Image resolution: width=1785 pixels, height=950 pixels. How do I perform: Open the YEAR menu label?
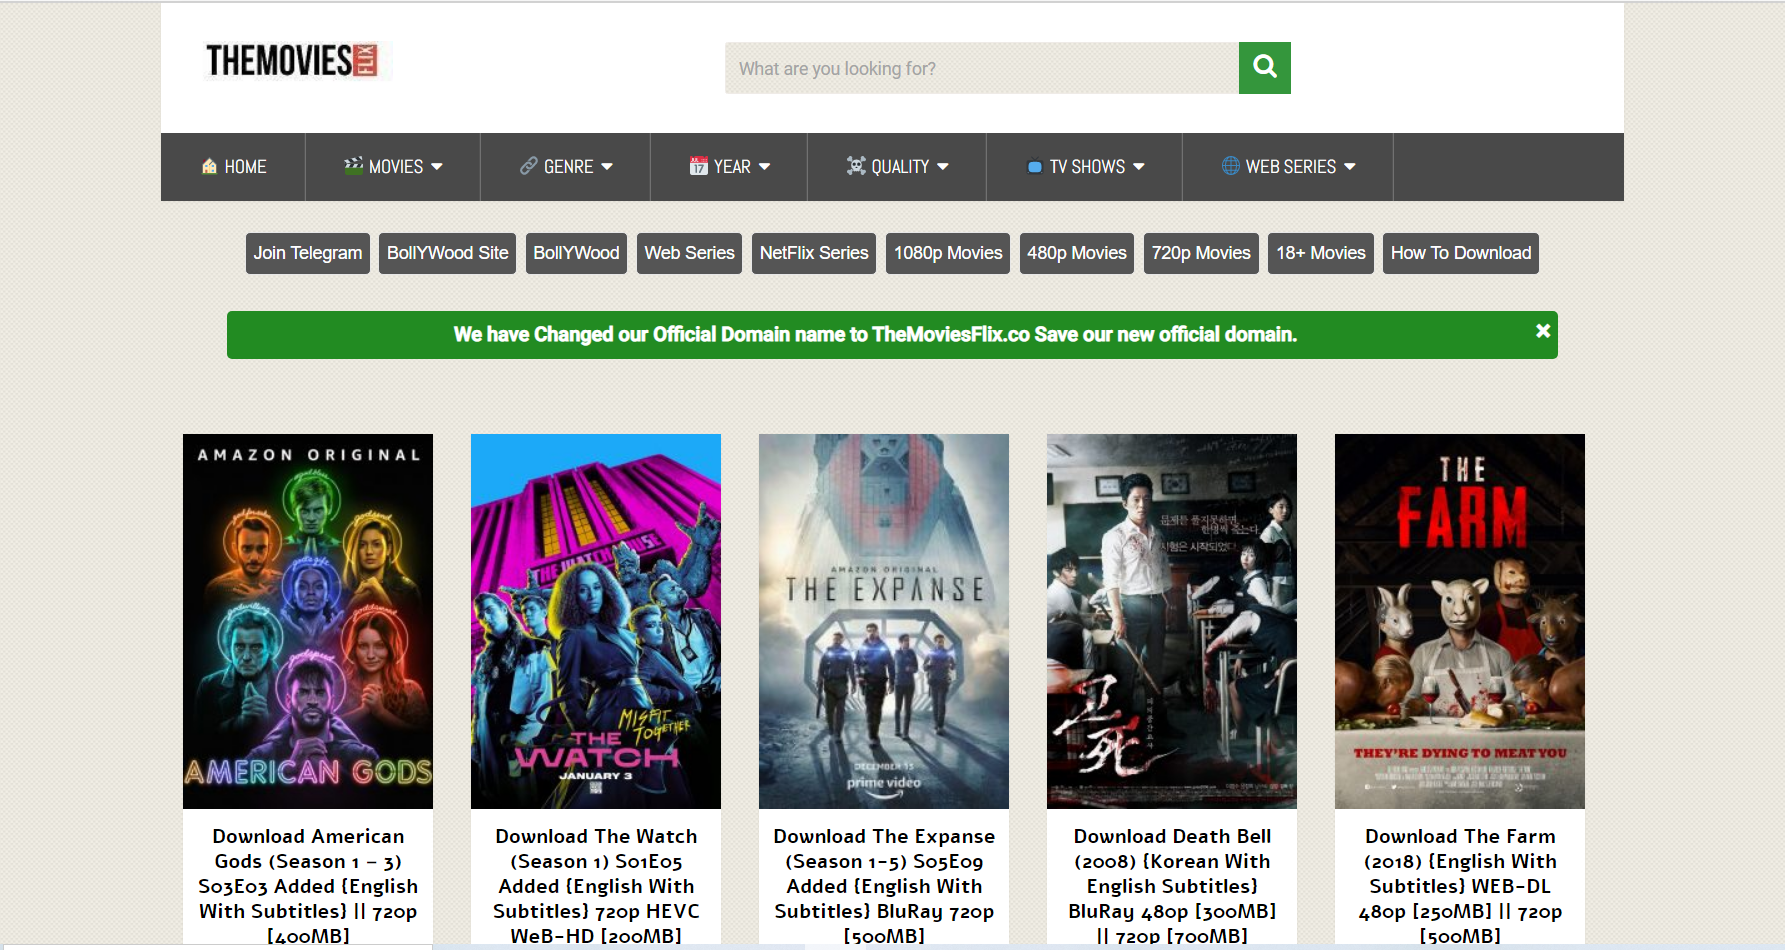tap(732, 167)
